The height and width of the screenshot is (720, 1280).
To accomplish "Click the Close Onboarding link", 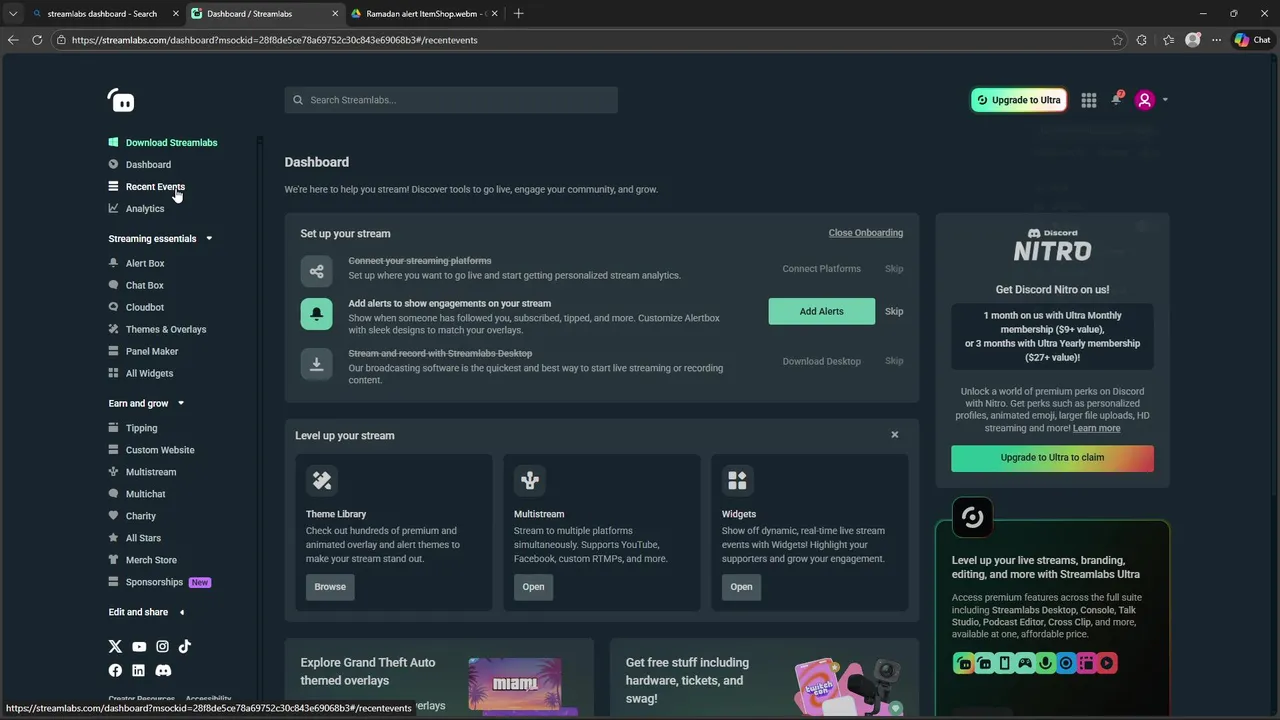I will [866, 233].
